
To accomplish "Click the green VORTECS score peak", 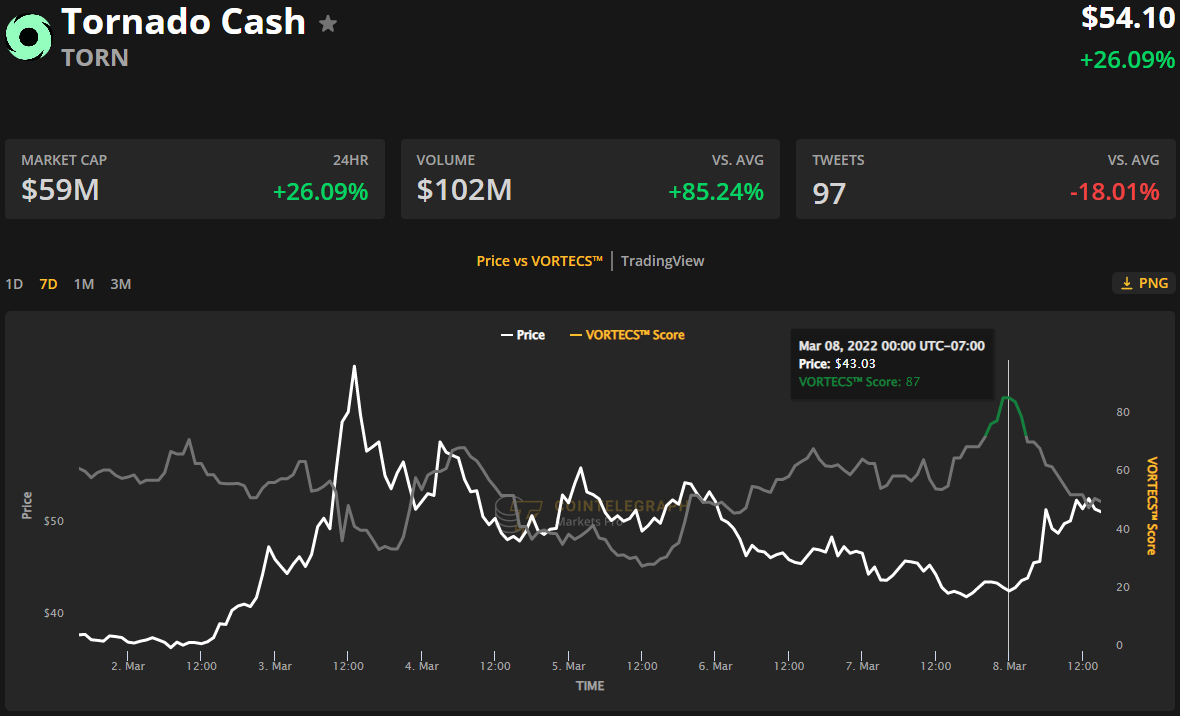I will coord(1008,399).
